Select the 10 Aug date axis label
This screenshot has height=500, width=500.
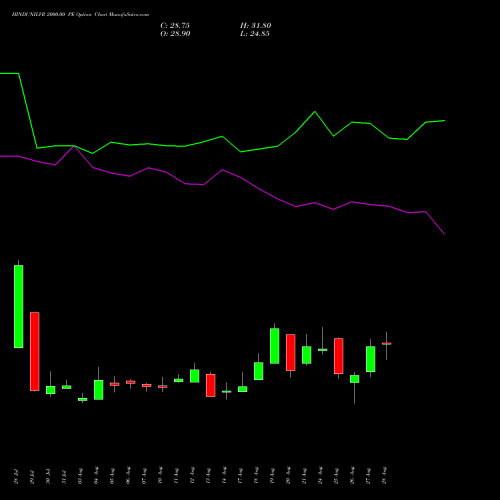point(160,476)
